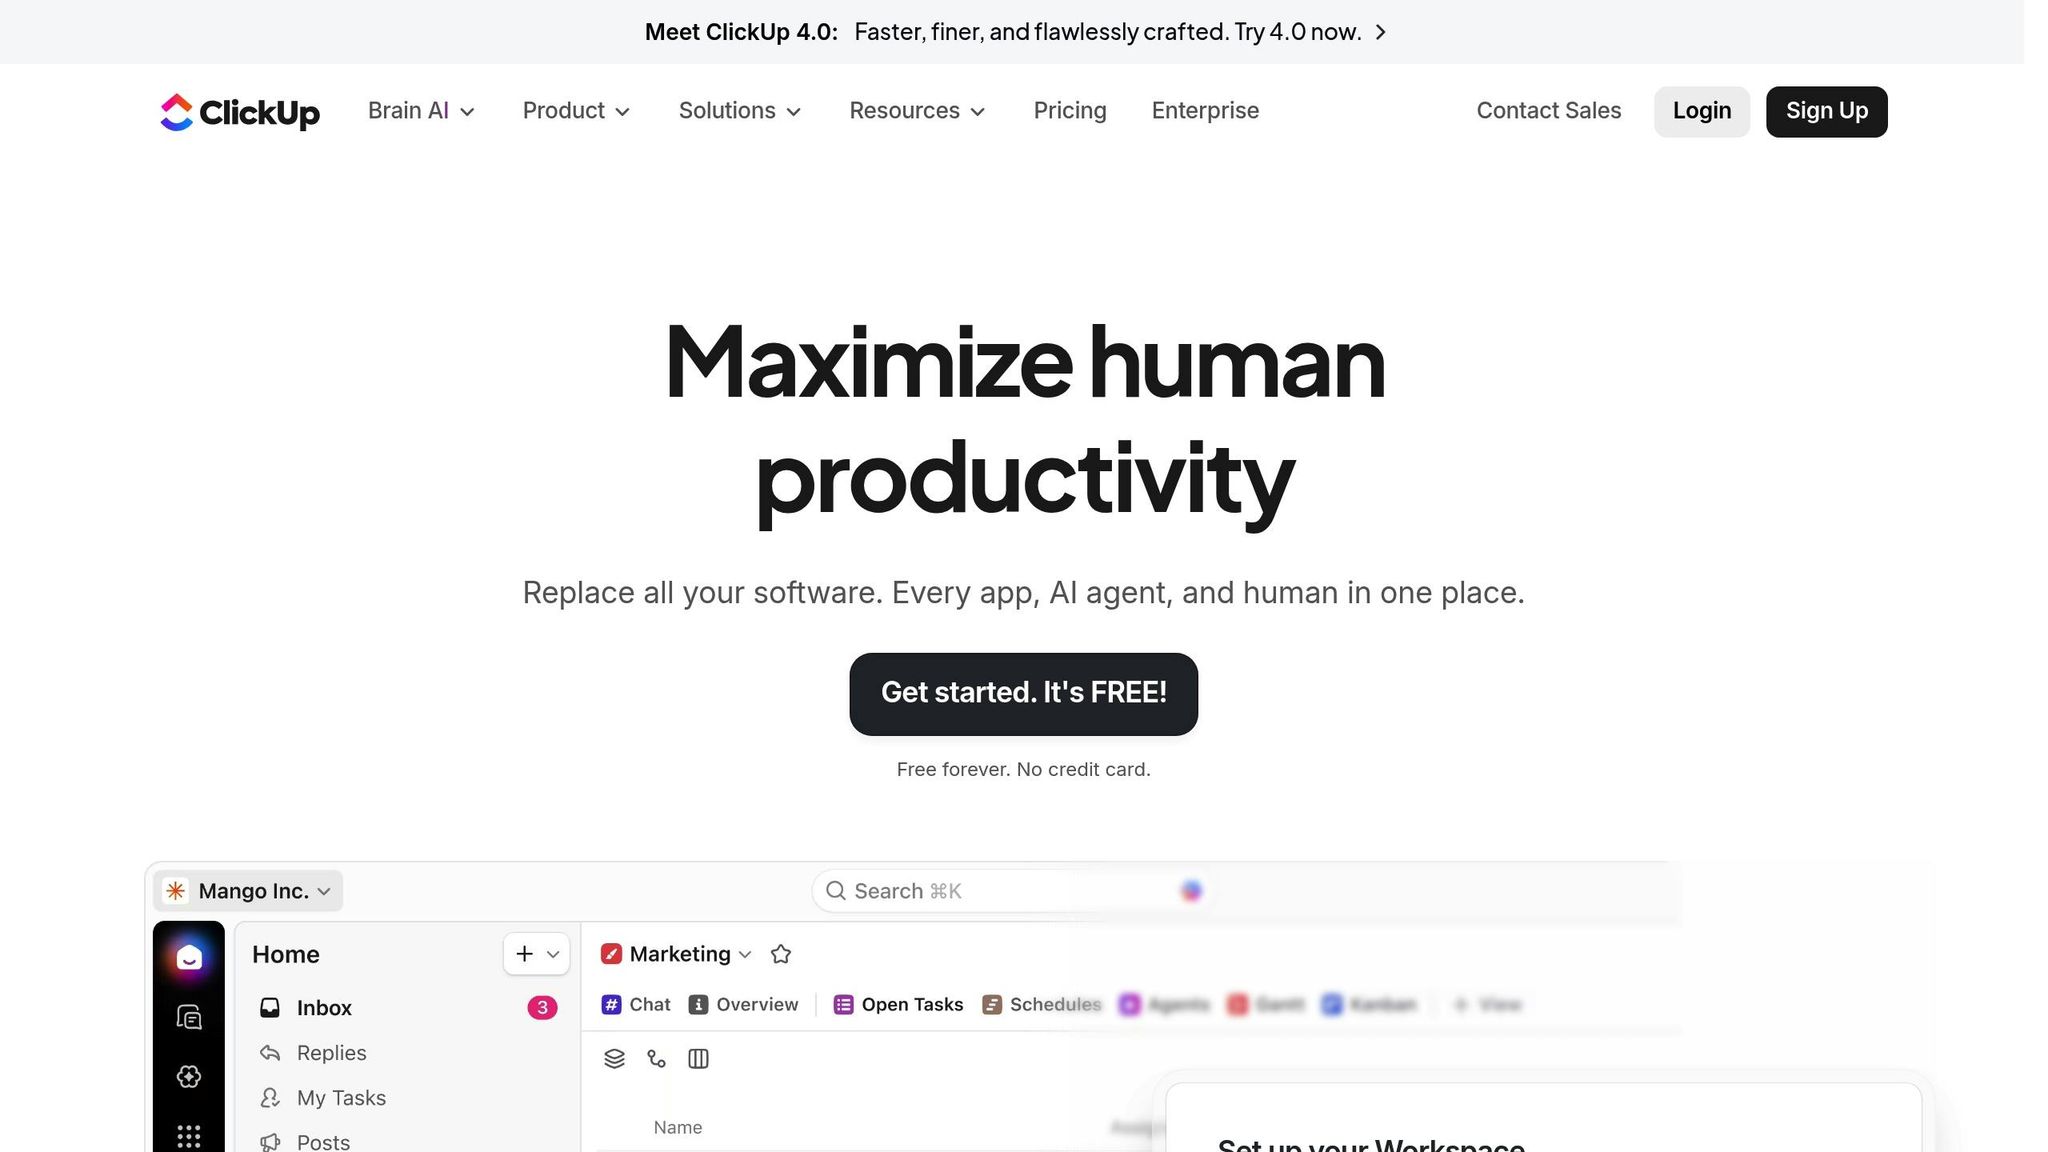Follow the Contact Sales link
2048x1152 pixels.
pyautogui.click(x=1548, y=111)
